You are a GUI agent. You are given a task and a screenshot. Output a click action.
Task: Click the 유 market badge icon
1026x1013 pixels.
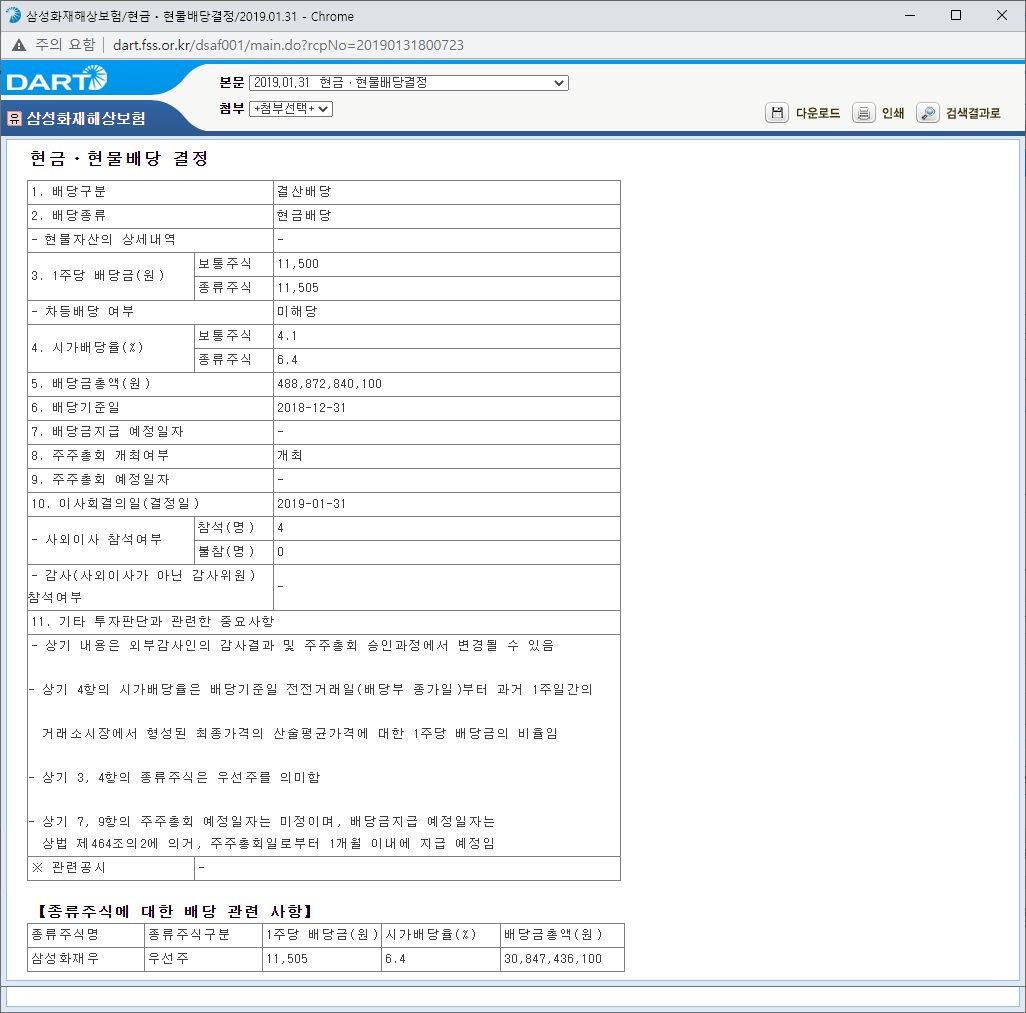(14, 118)
